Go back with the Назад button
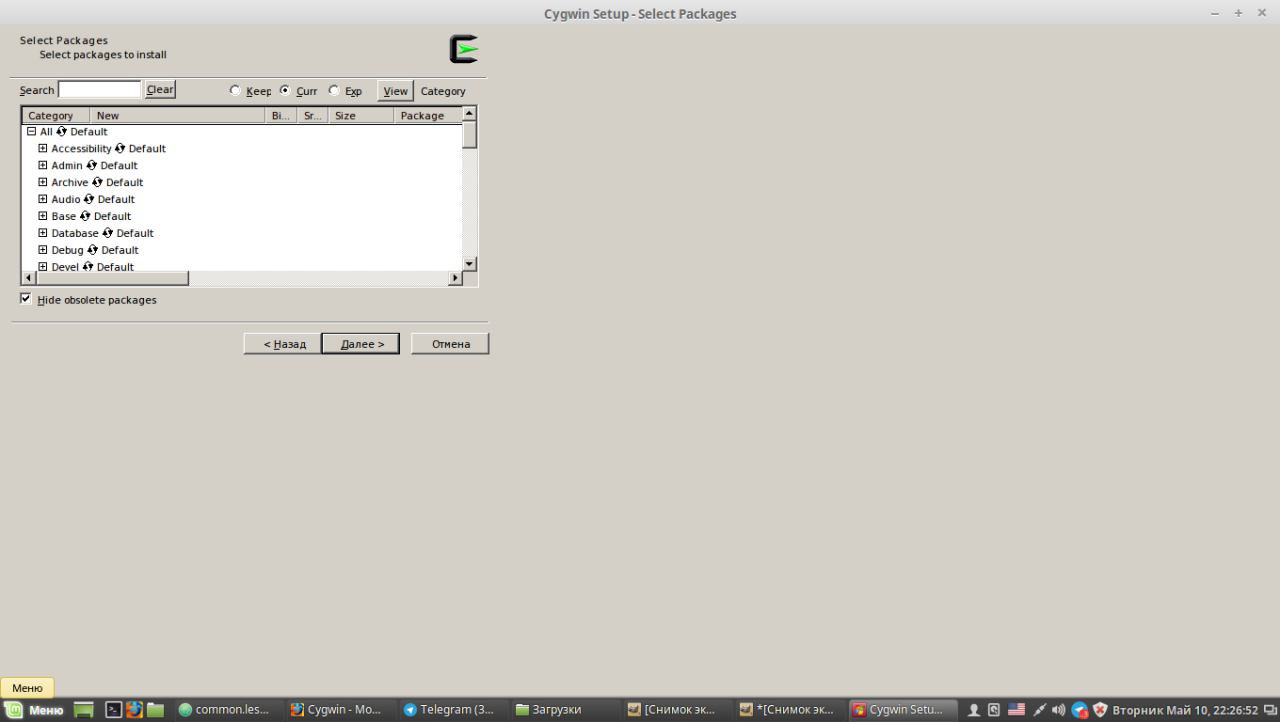 click(284, 344)
